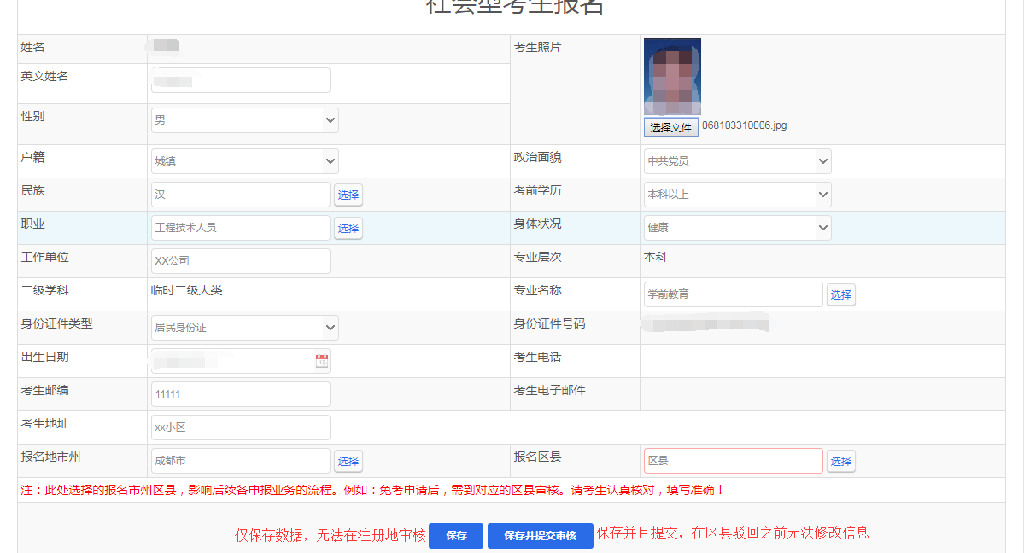Expand the 户籍 dropdown showing 城镇
This screenshot has height=553, width=1024.
[x=244, y=161]
